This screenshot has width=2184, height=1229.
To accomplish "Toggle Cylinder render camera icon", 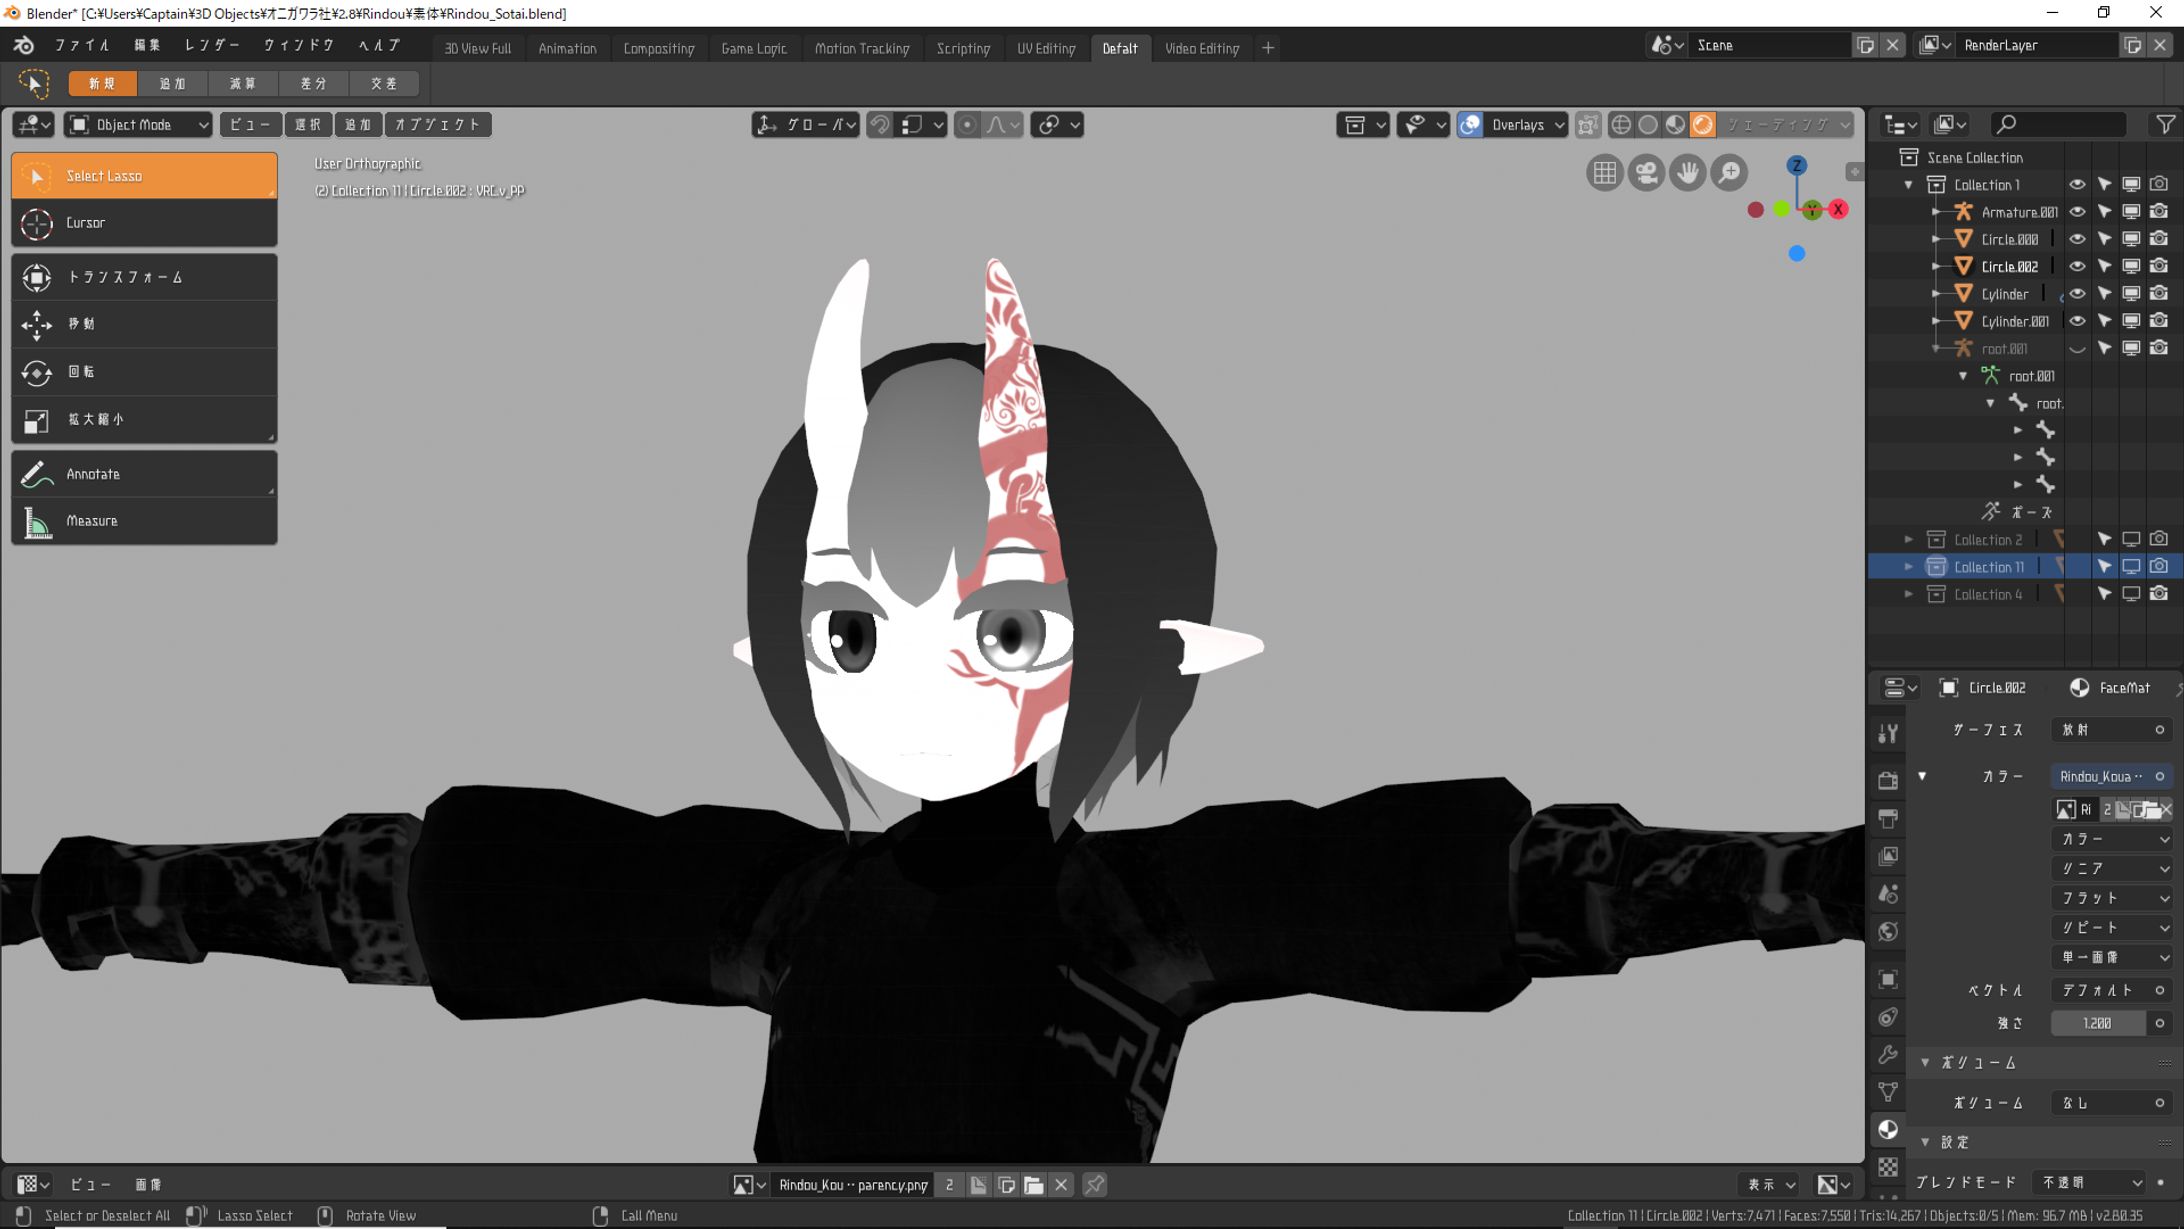I will point(2159,294).
